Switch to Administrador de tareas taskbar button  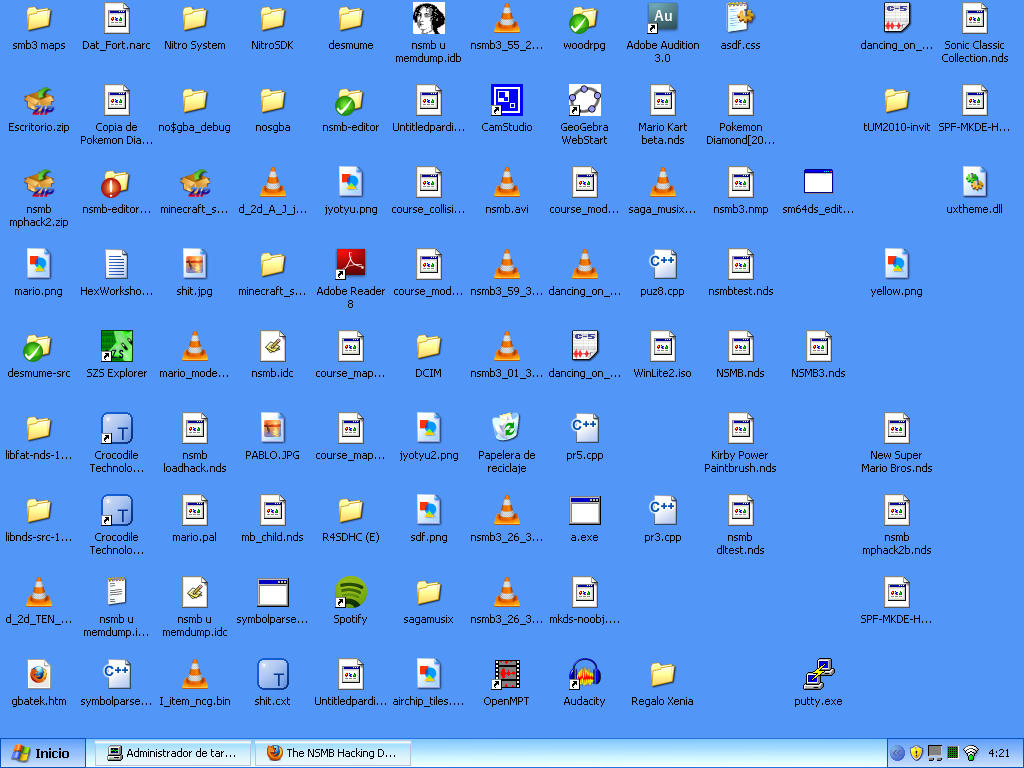(x=171, y=753)
